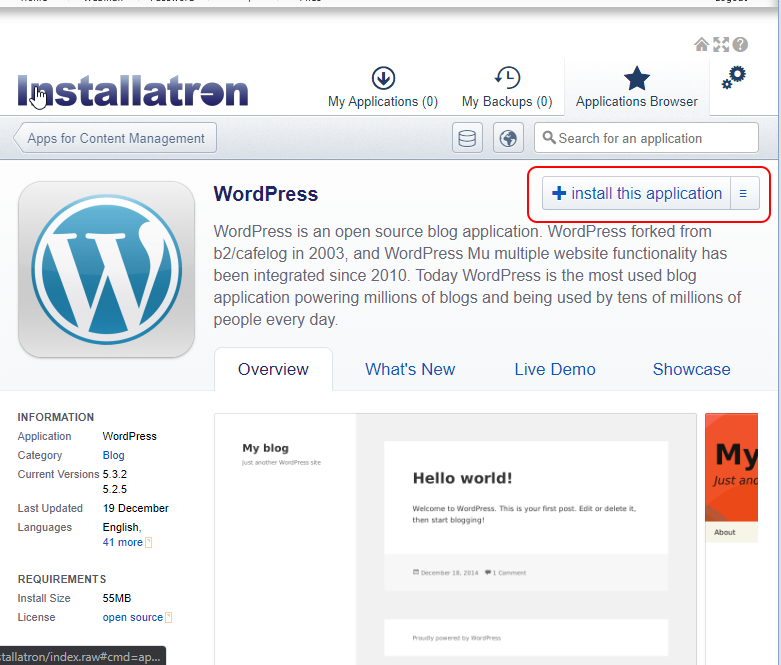The width and height of the screenshot is (781, 665).
Task: Click the 55MB install size value
Action: (x=117, y=598)
